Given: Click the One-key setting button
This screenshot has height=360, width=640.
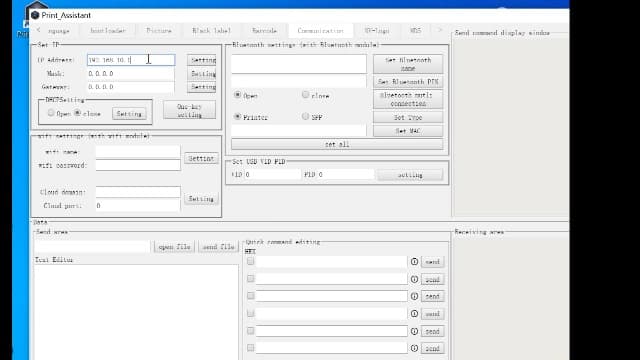Looking at the screenshot, I should [189, 111].
